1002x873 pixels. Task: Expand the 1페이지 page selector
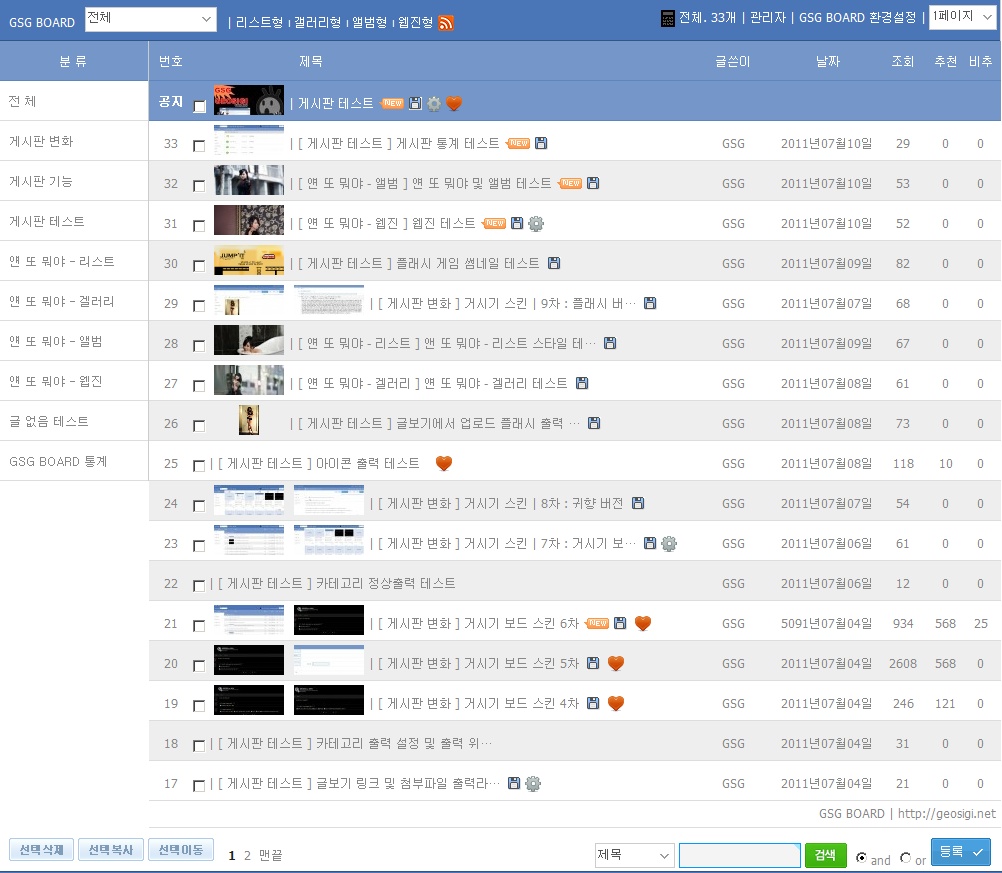pyautogui.click(x=962, y=17)
